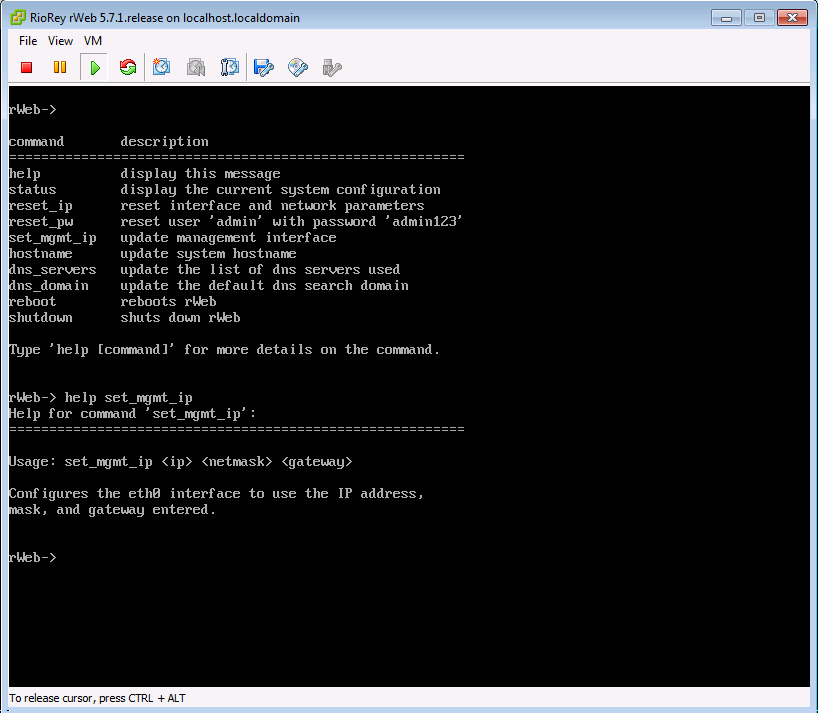Open the File menu

[x=28, y=41]
